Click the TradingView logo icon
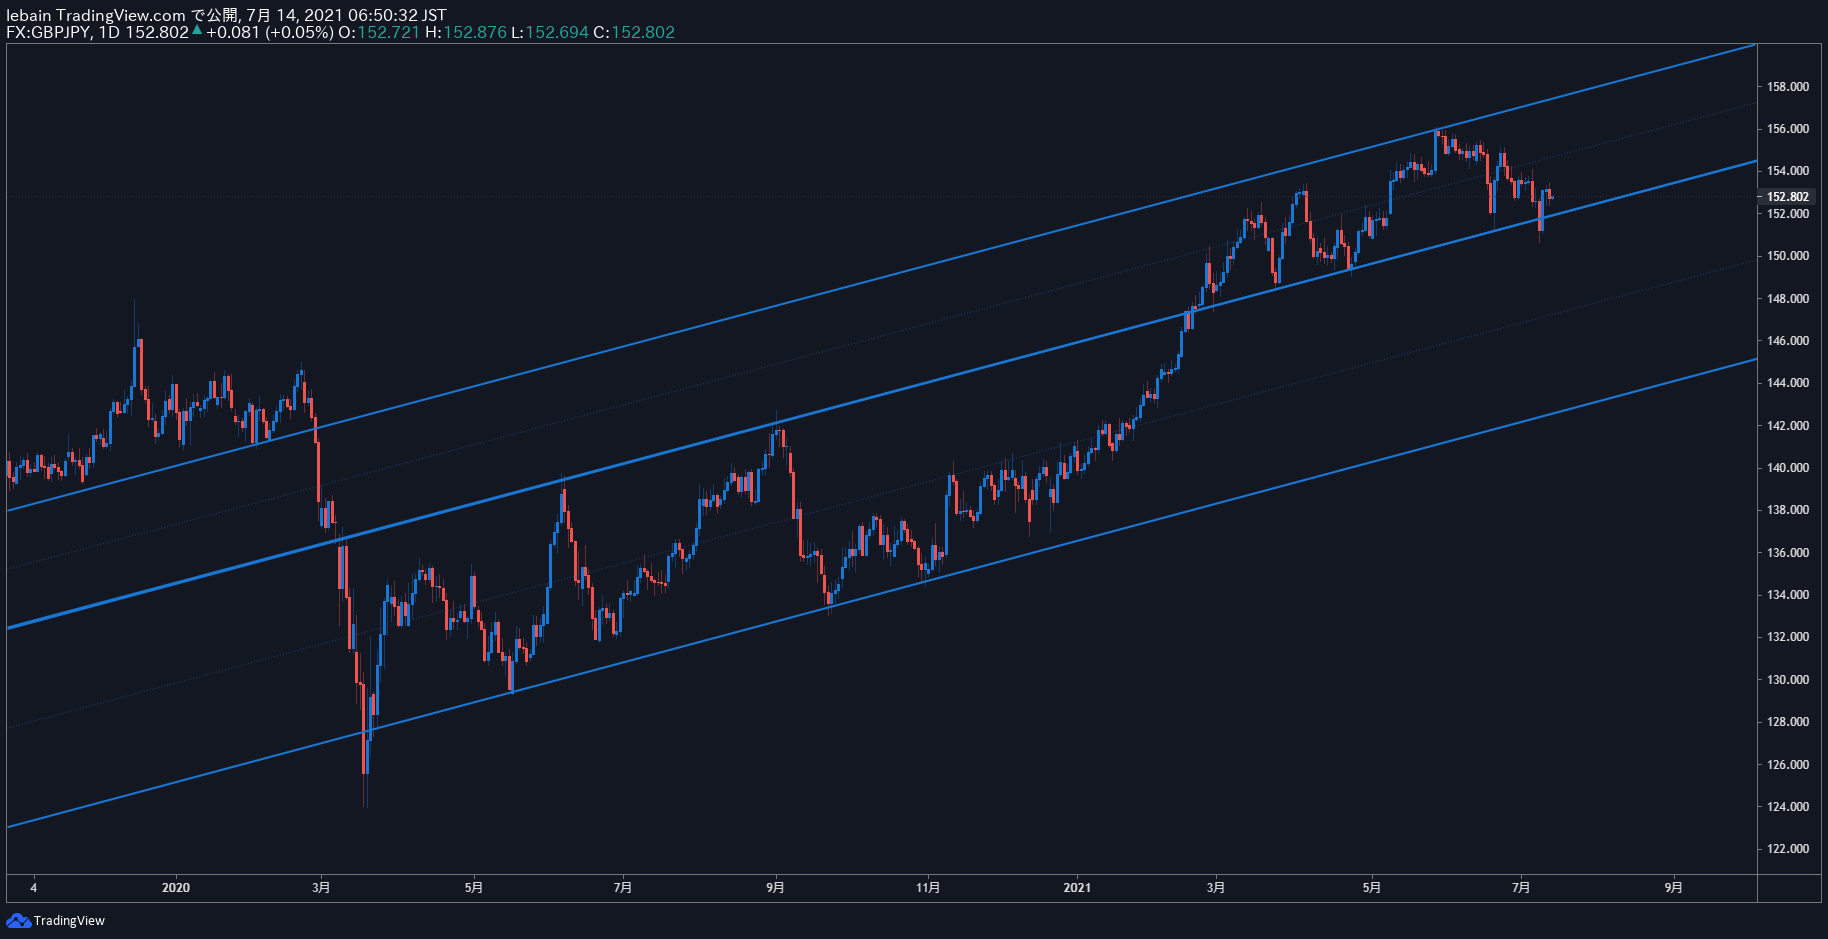The width and height of the screenshot is (1828, 939). tap(18, 920)
